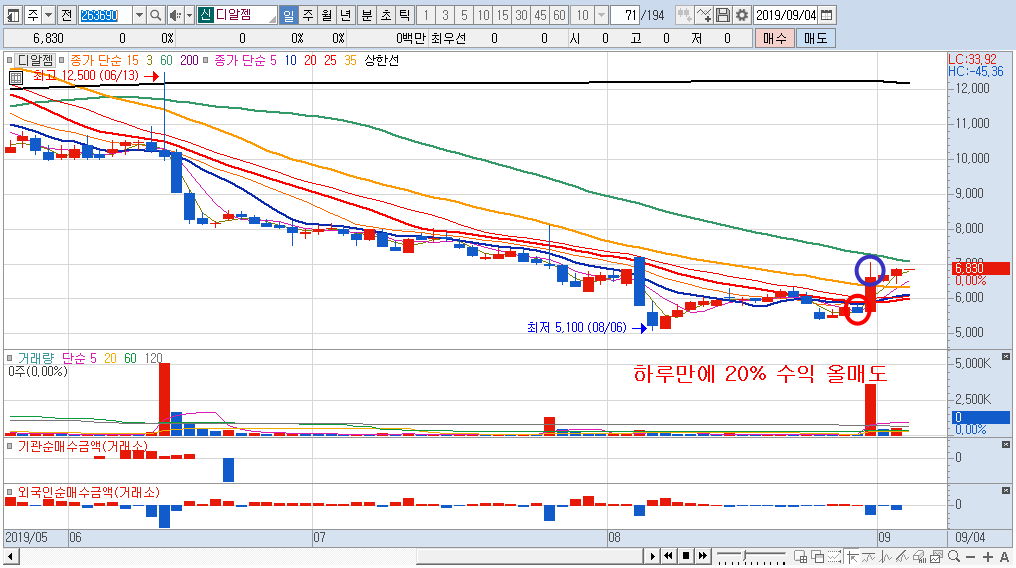The height and width of the screenshot is (568, 1016).
Task: Close the institutional net-buy panel X
Action: click(1006, 445)
